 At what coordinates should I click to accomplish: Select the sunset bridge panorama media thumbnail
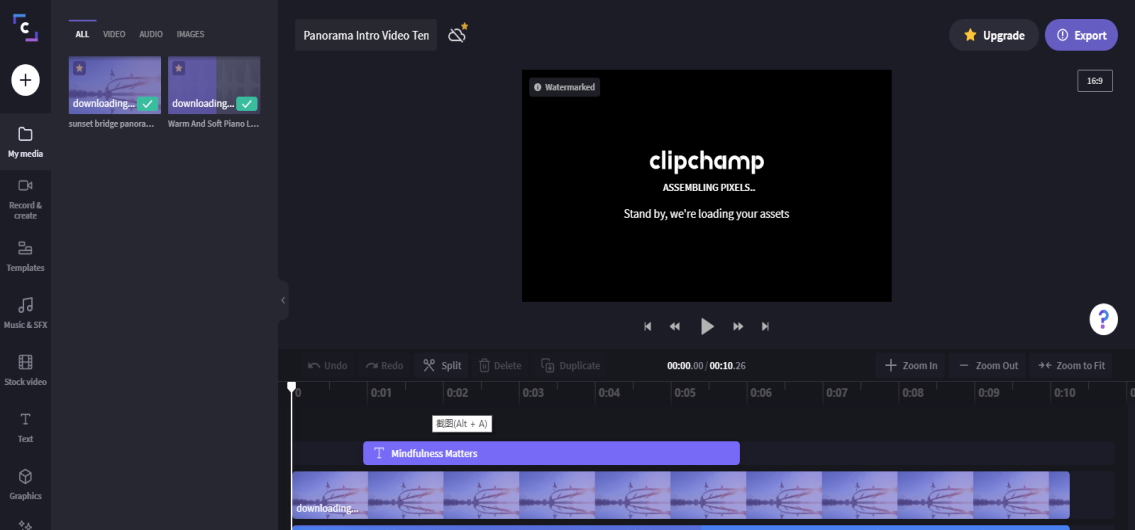(x=115, y=85)
